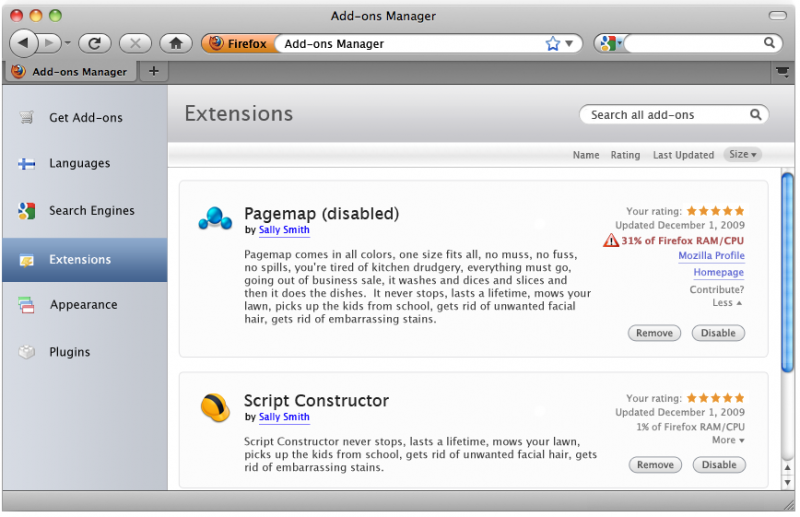
Task: Toggle the Size sort order dropdown
Action: [x=742, y=154]
